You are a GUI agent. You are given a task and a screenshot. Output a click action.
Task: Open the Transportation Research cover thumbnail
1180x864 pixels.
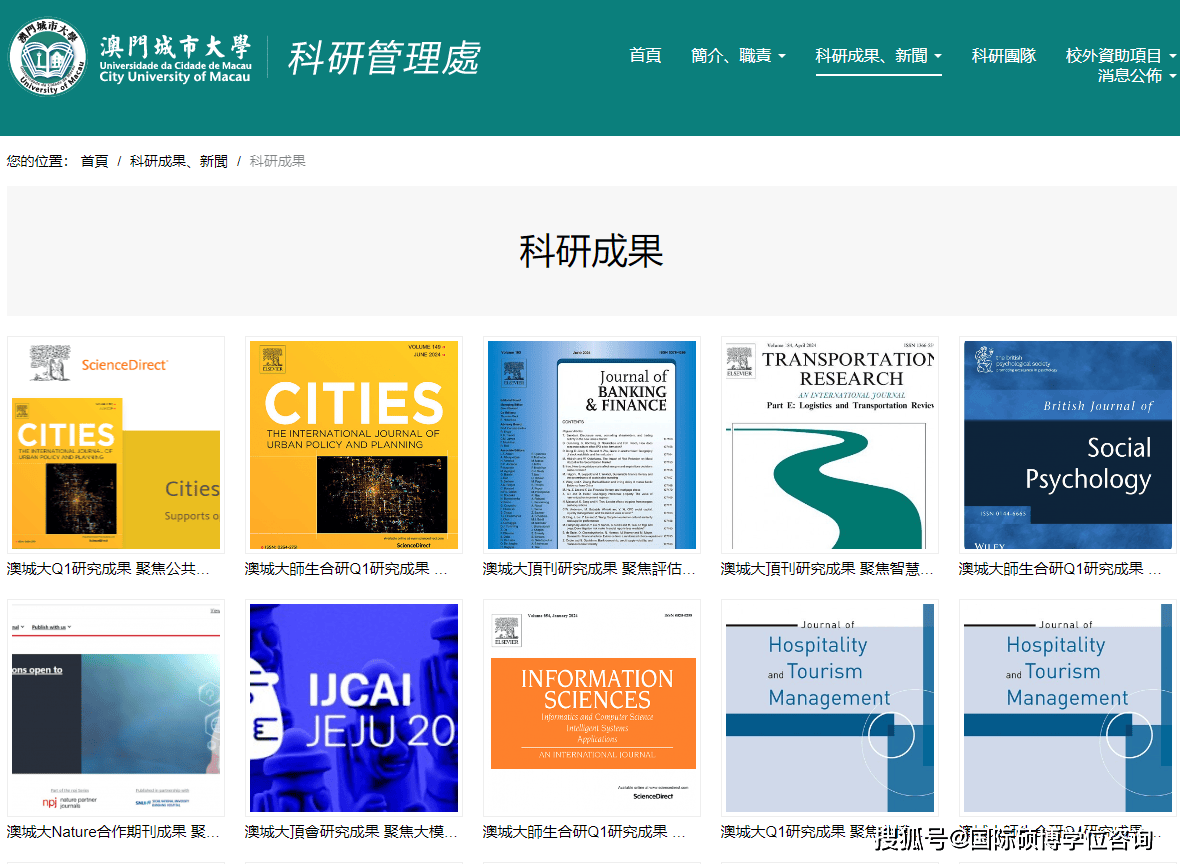click(829, 445)
